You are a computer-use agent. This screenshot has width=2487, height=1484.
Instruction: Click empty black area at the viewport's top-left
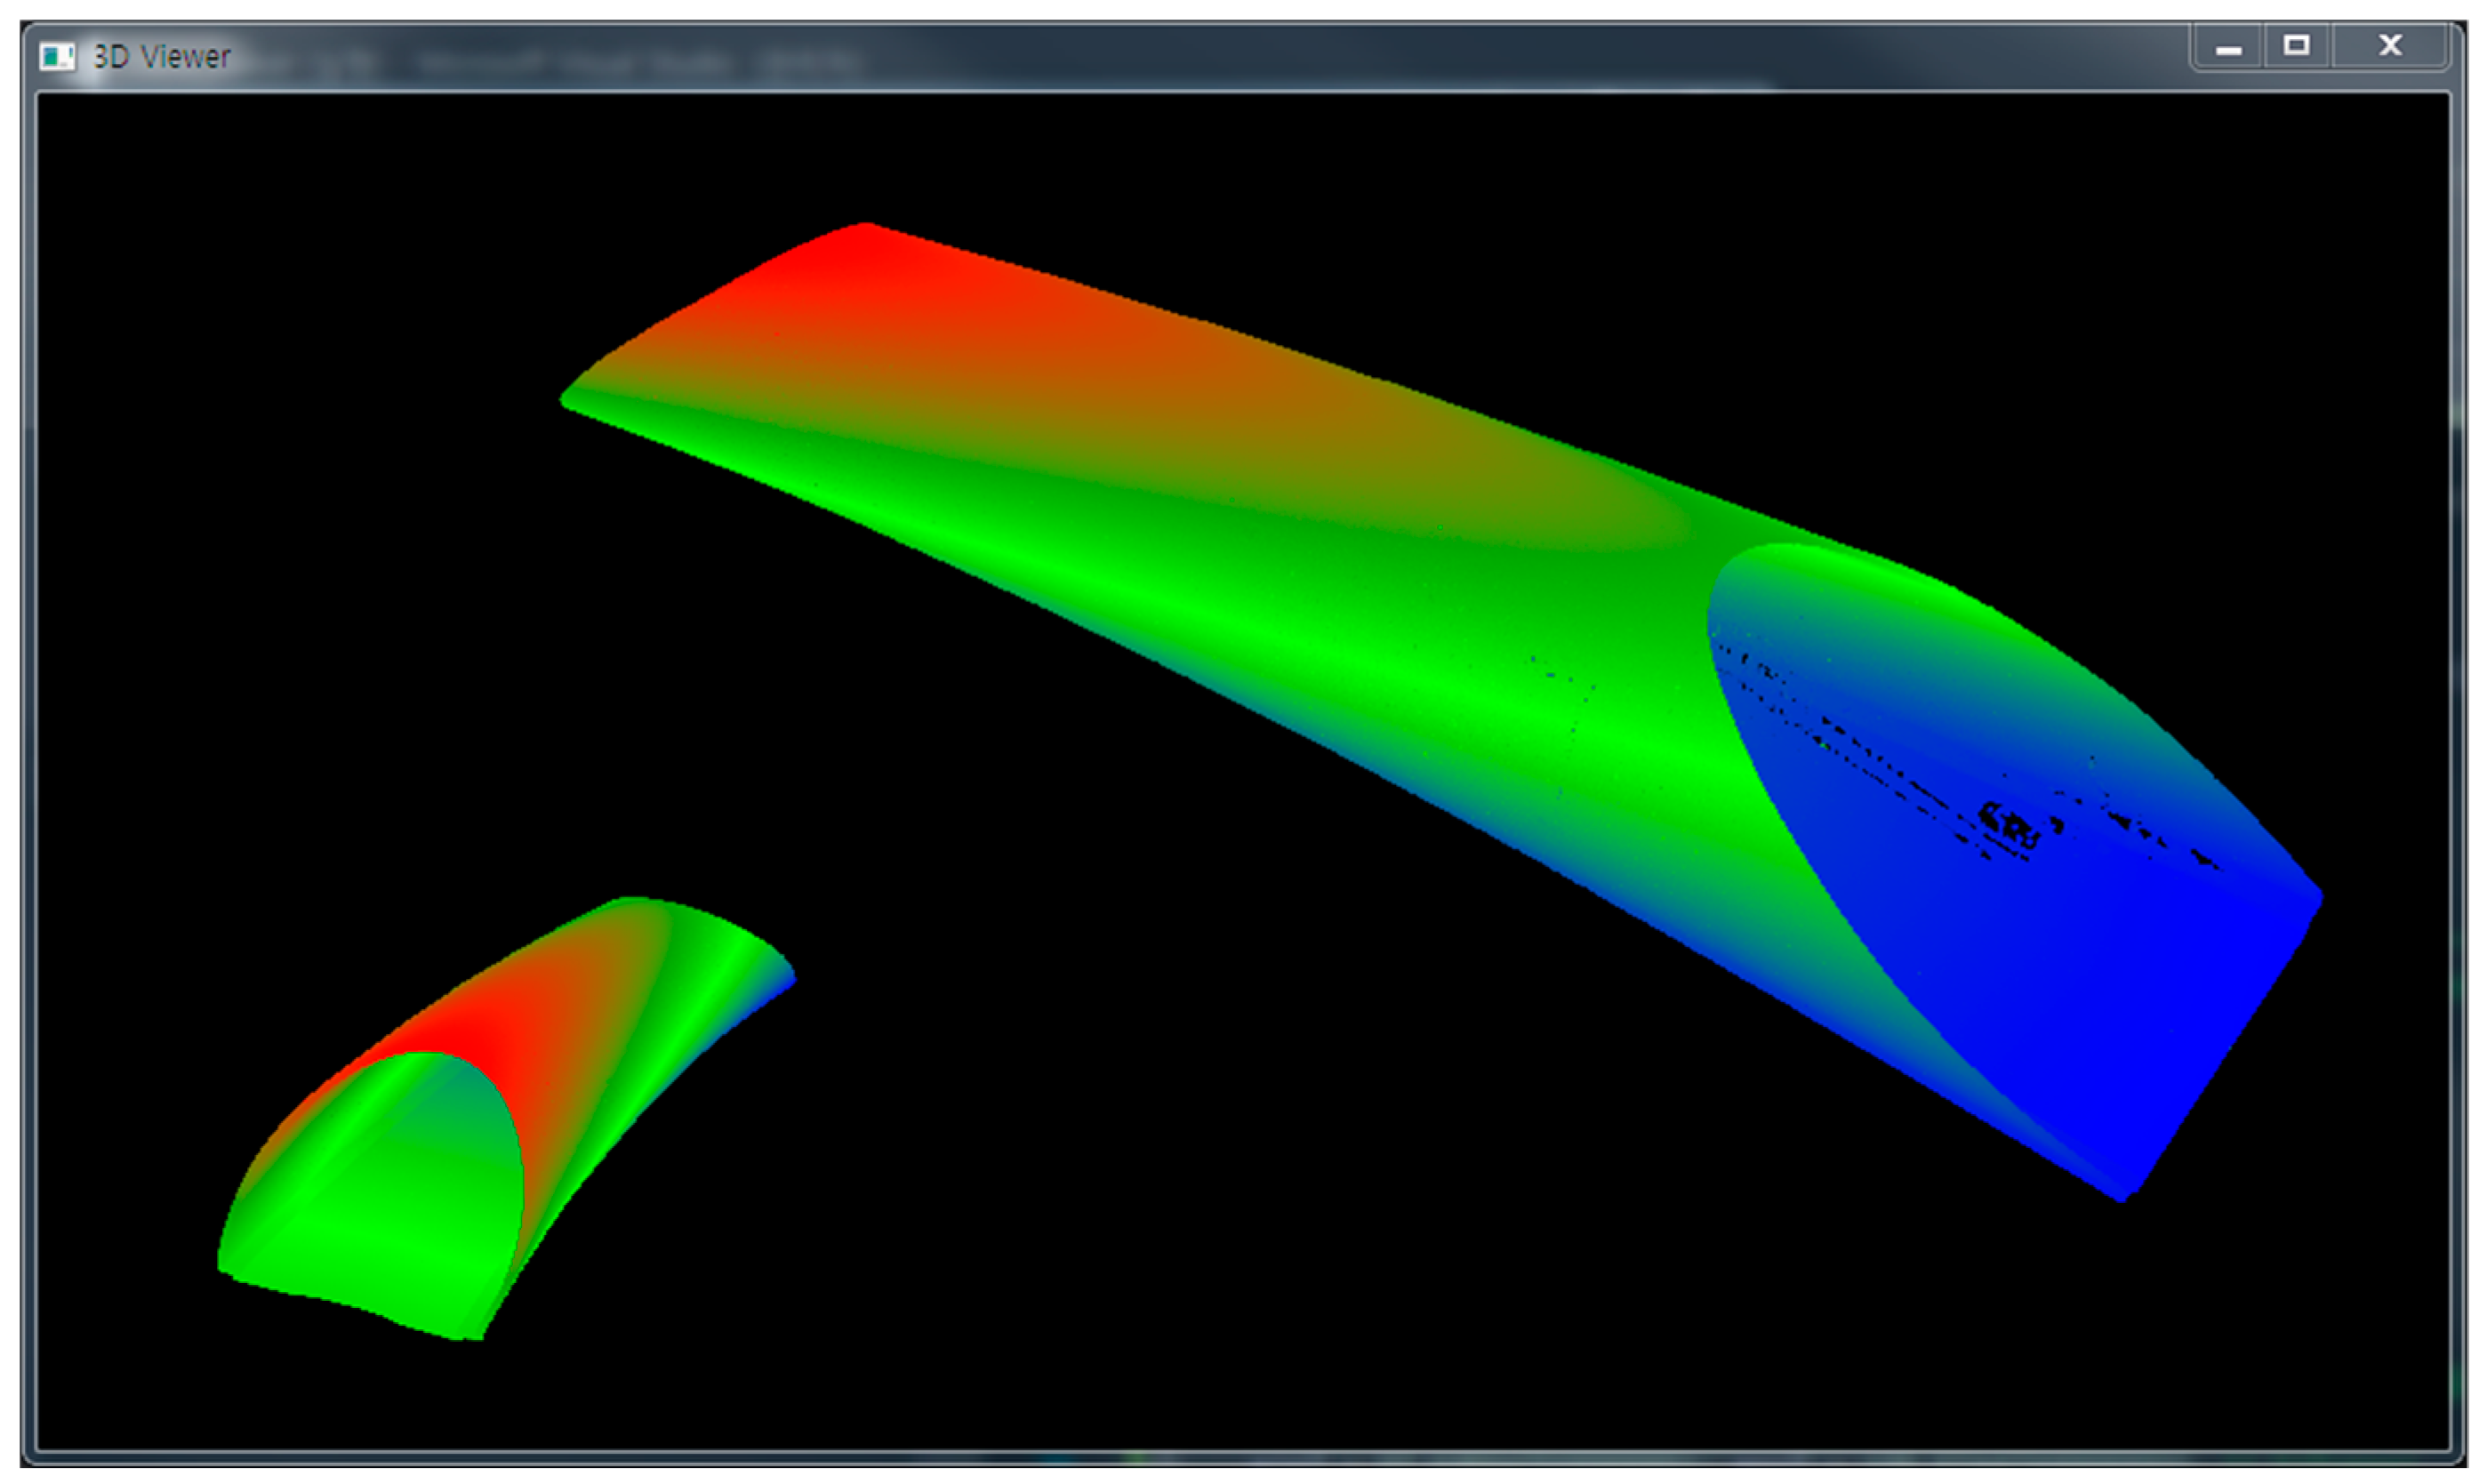tap(200, 200)
